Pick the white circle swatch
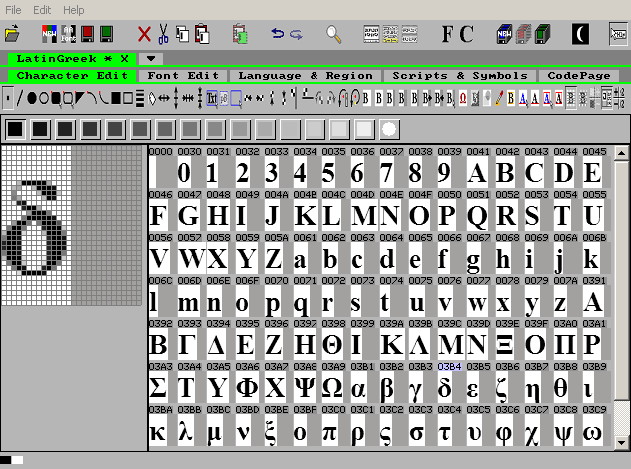The image size is (631, 469). [389, 129]
